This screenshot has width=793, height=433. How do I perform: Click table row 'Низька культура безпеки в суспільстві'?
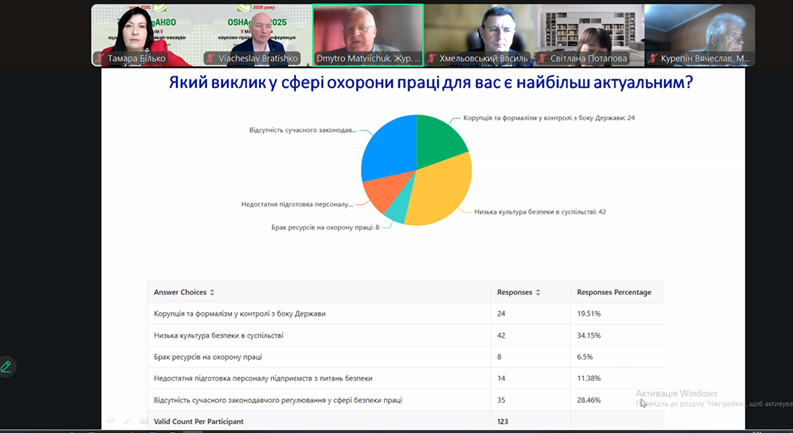click(406, 335)
